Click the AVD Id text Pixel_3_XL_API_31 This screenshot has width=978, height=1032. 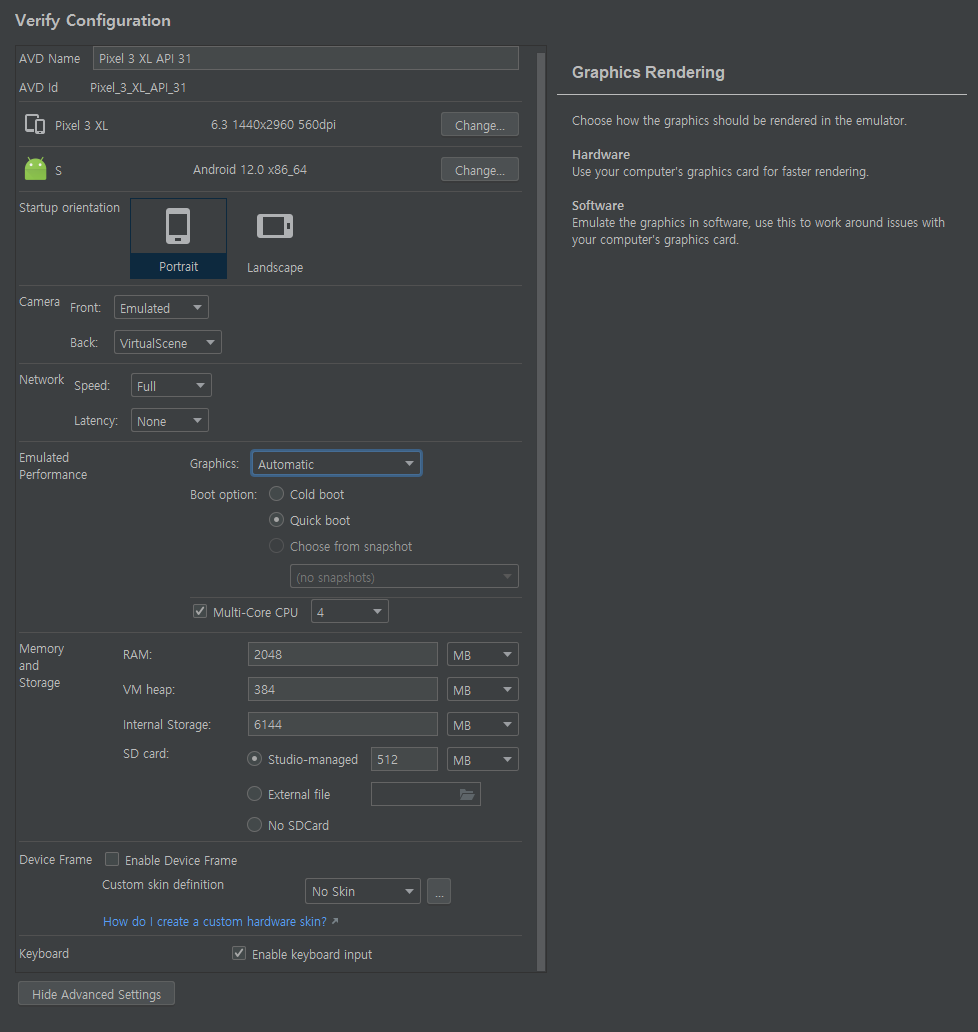138,88
